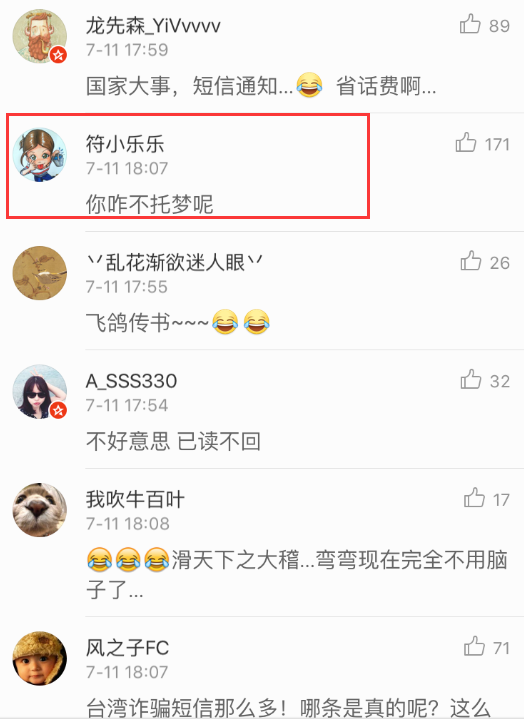Open username 龙先森_YiVvvvv profile link
The image size is (524, 720).
[x=153, y=26]
